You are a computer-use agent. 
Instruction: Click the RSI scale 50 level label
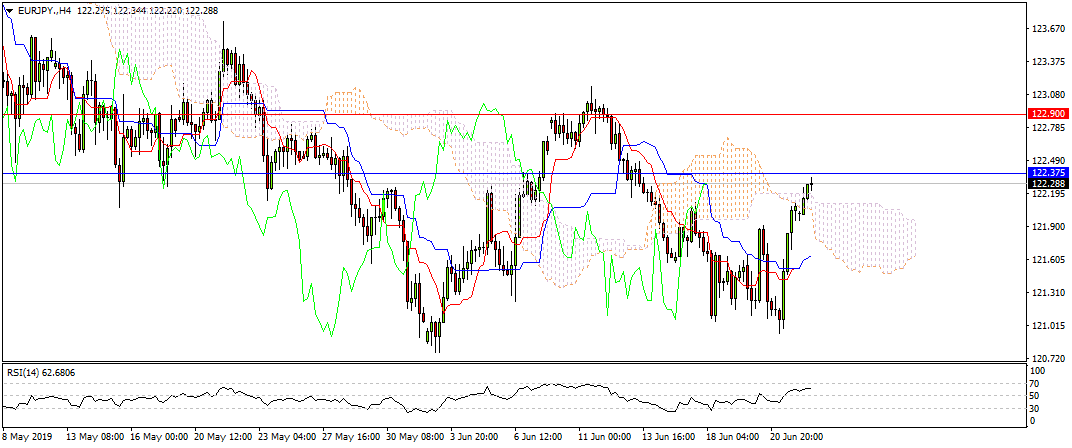1035,396
